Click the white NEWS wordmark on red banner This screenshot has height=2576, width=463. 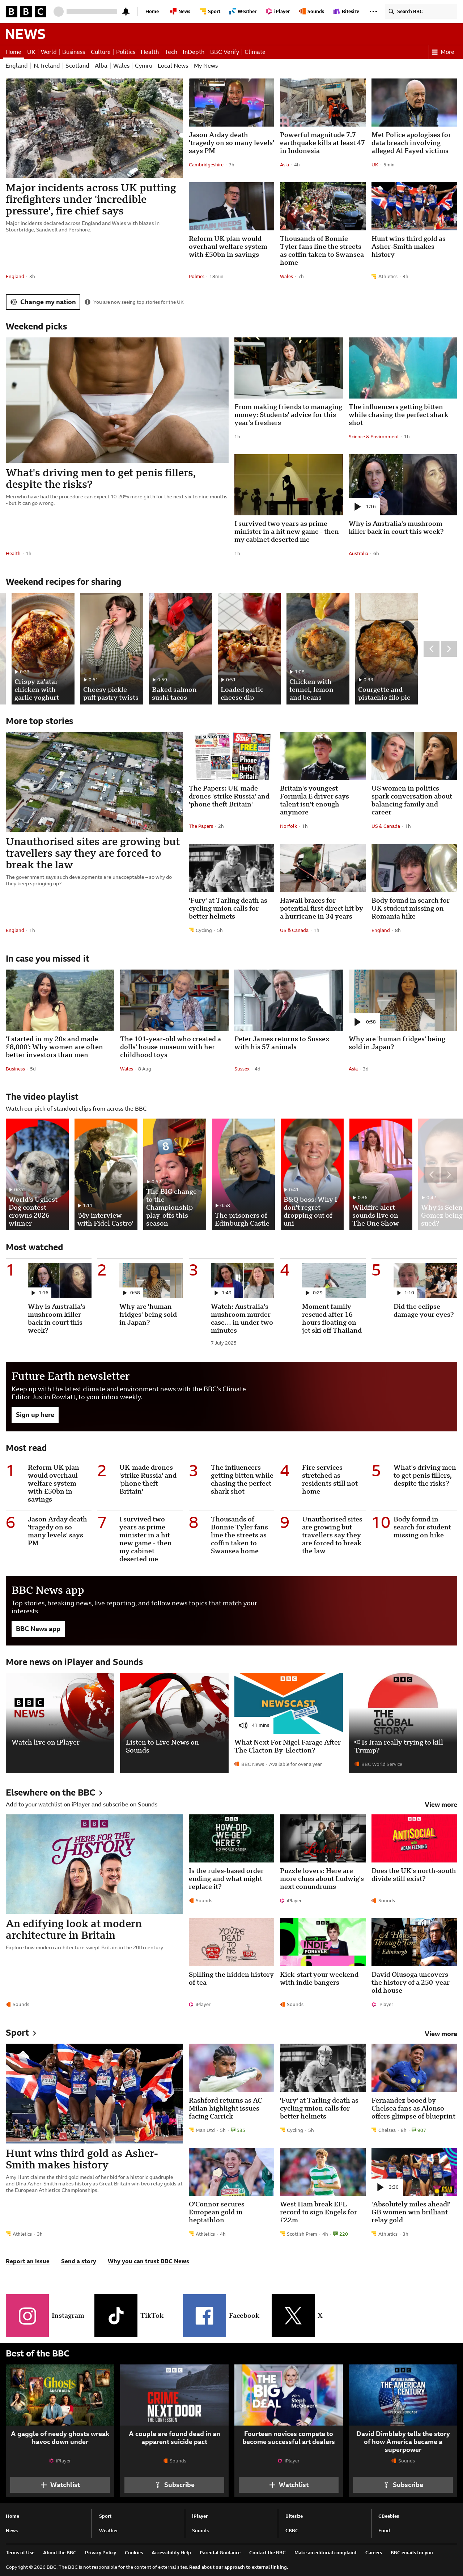(25, 34)
